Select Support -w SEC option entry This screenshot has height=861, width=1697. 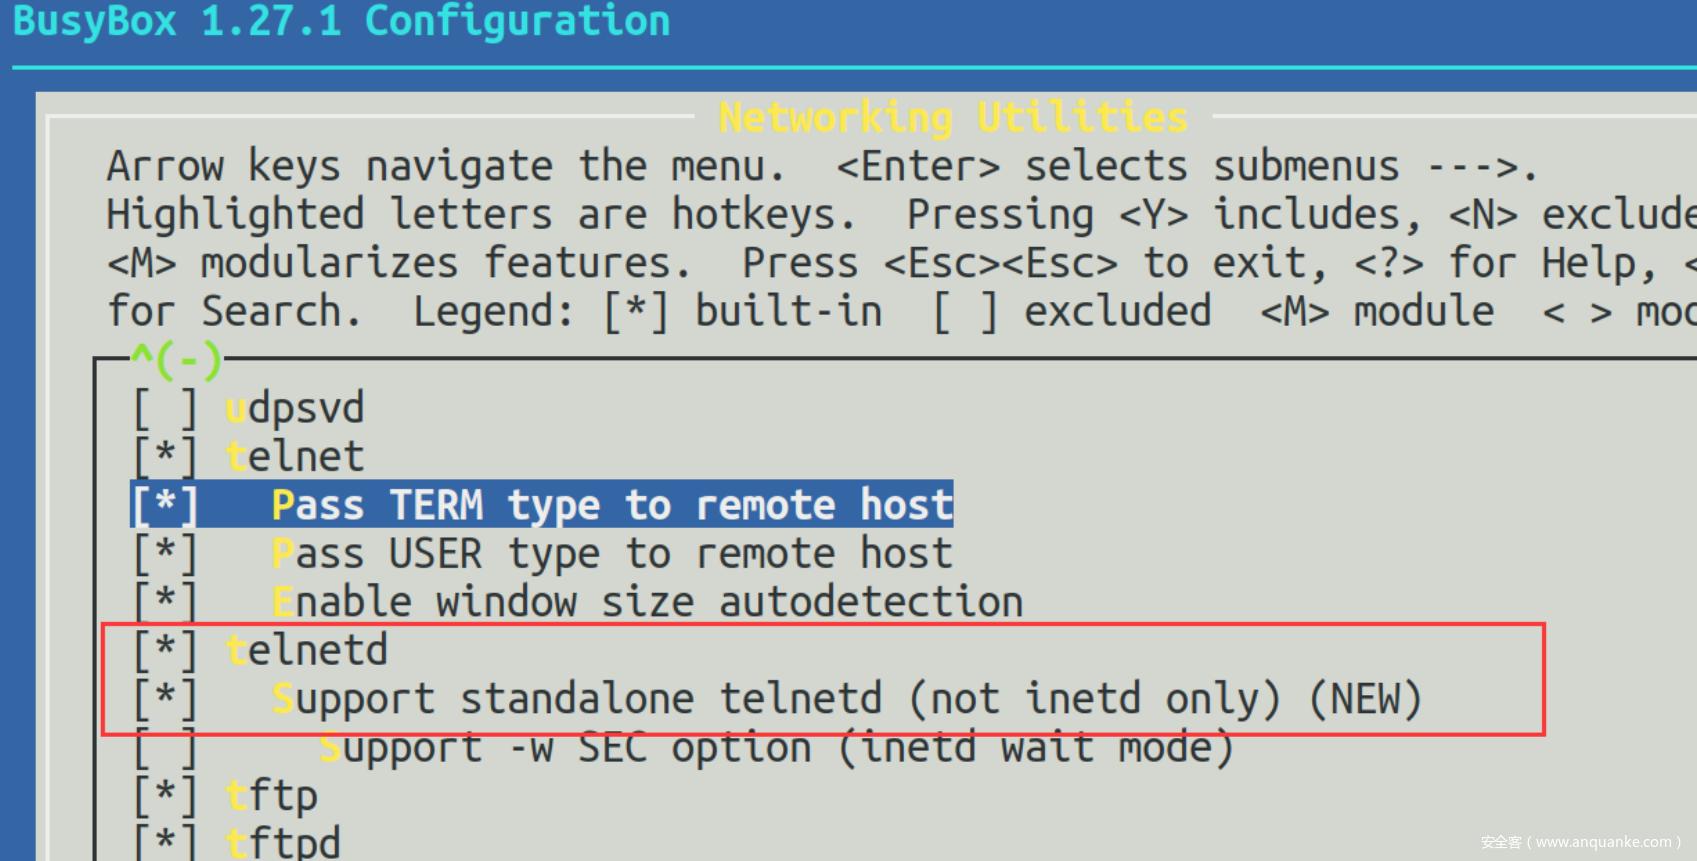(776, 747)
